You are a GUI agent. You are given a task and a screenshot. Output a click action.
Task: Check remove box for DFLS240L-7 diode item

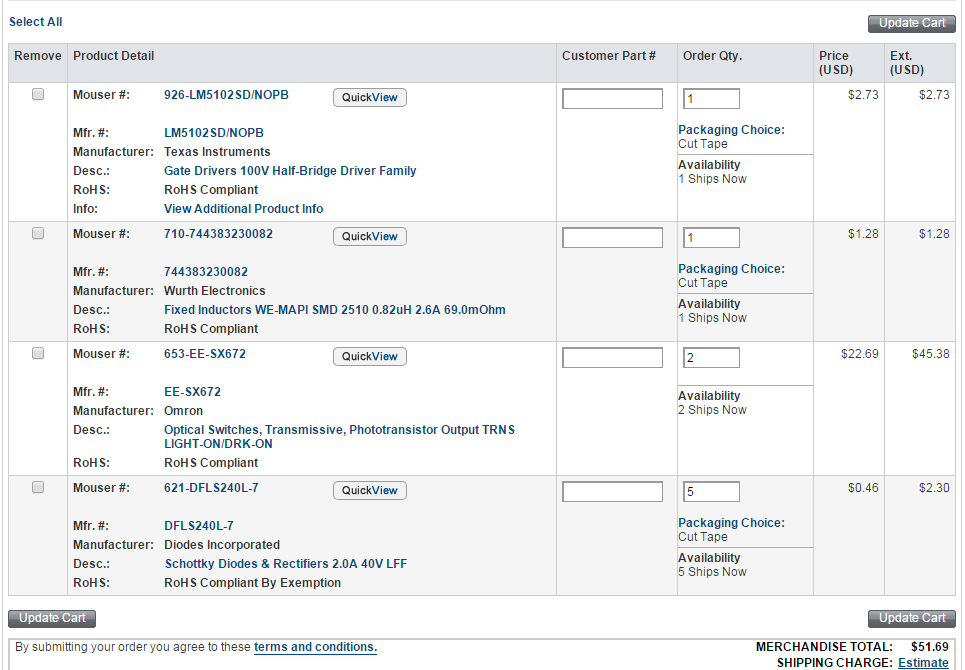38,487
